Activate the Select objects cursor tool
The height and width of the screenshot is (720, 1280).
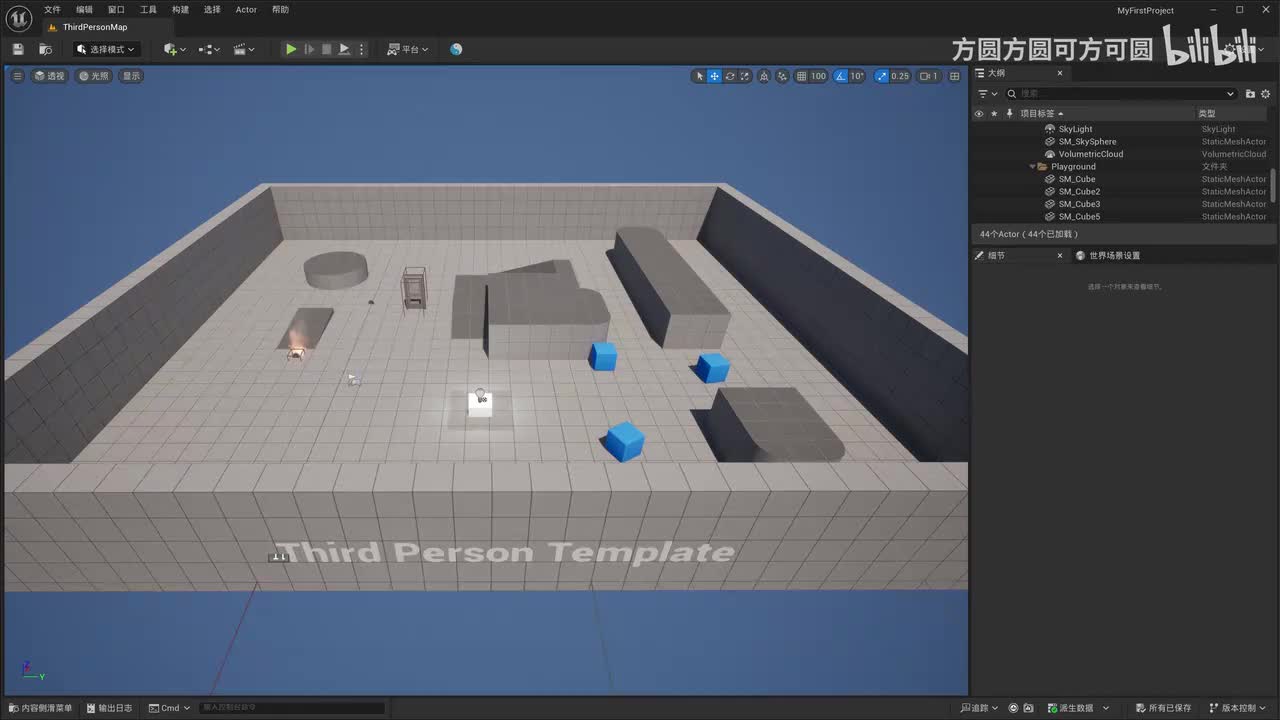point(699,76)
